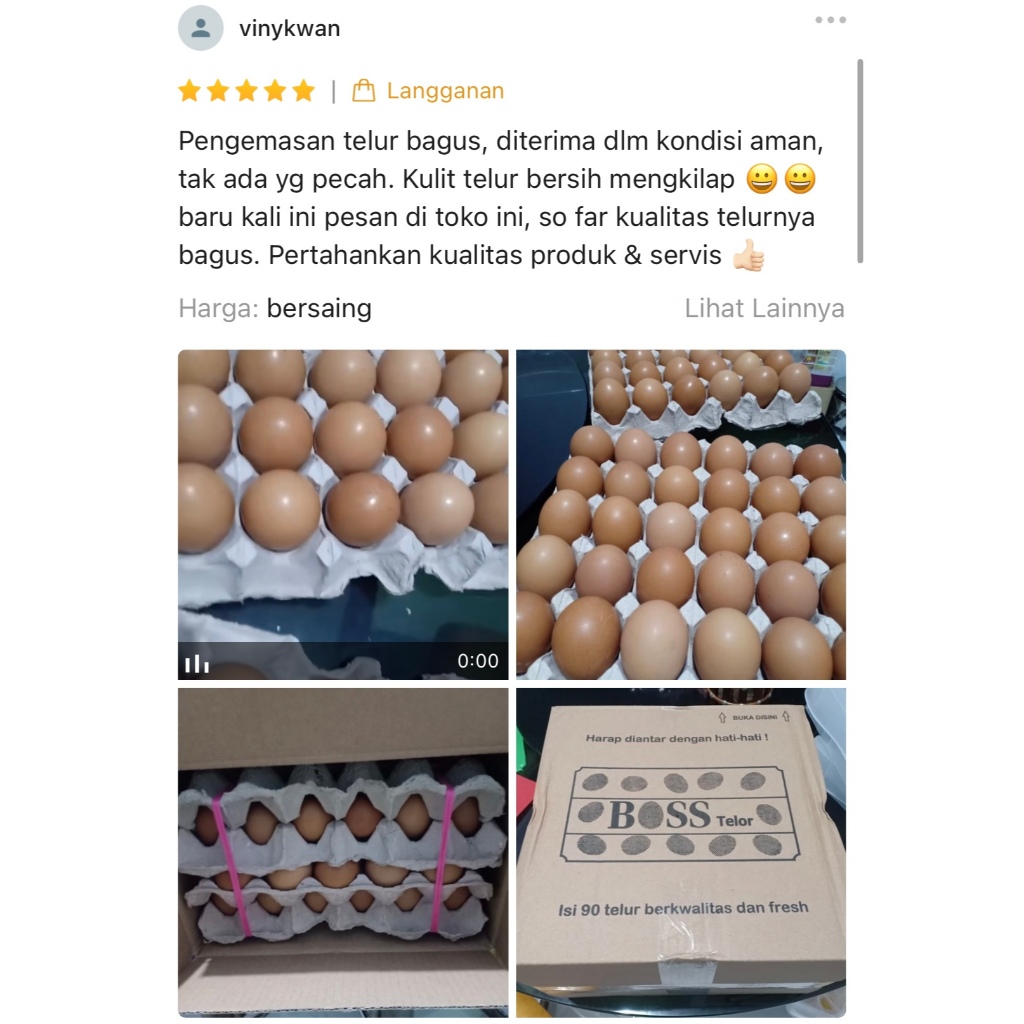Open the photo of eggs on trays

681,515
